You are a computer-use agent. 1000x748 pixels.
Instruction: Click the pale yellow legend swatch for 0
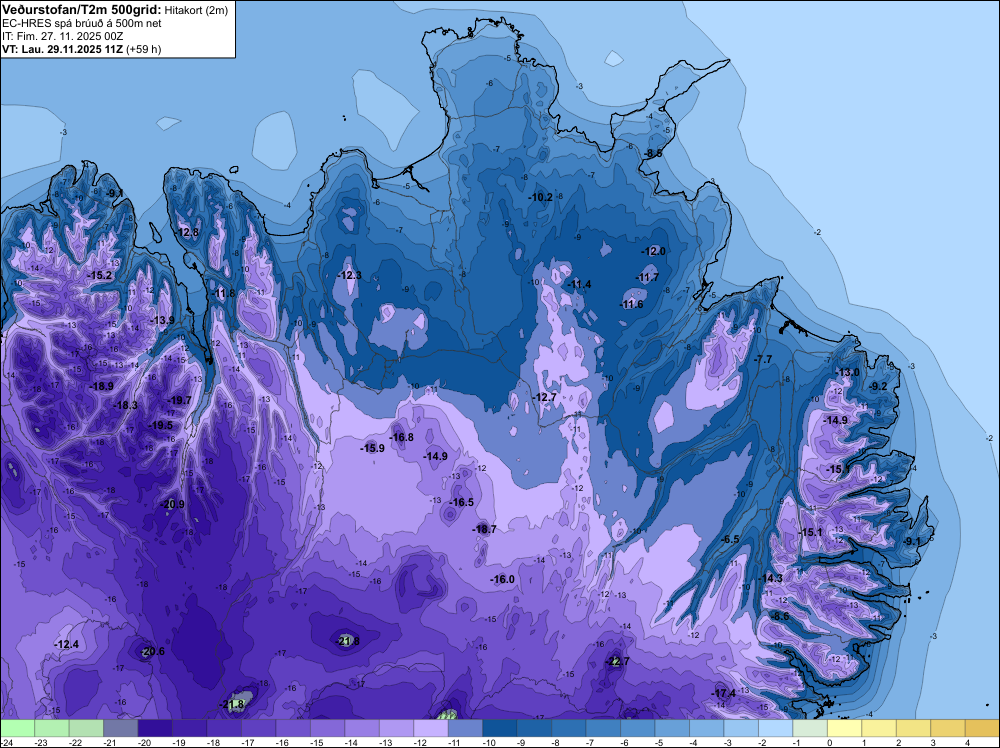point(844,728)
